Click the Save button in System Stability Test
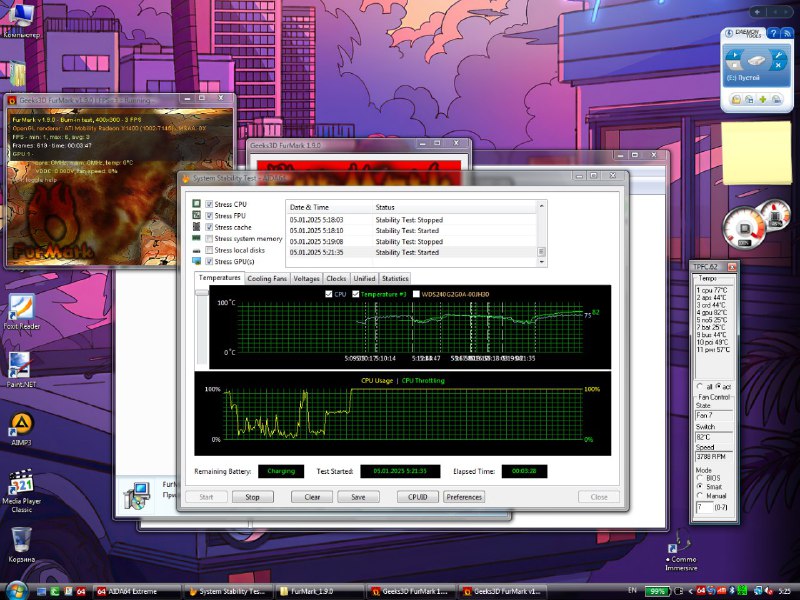Viewport: 800px width, 600px height. coord(358,497)
